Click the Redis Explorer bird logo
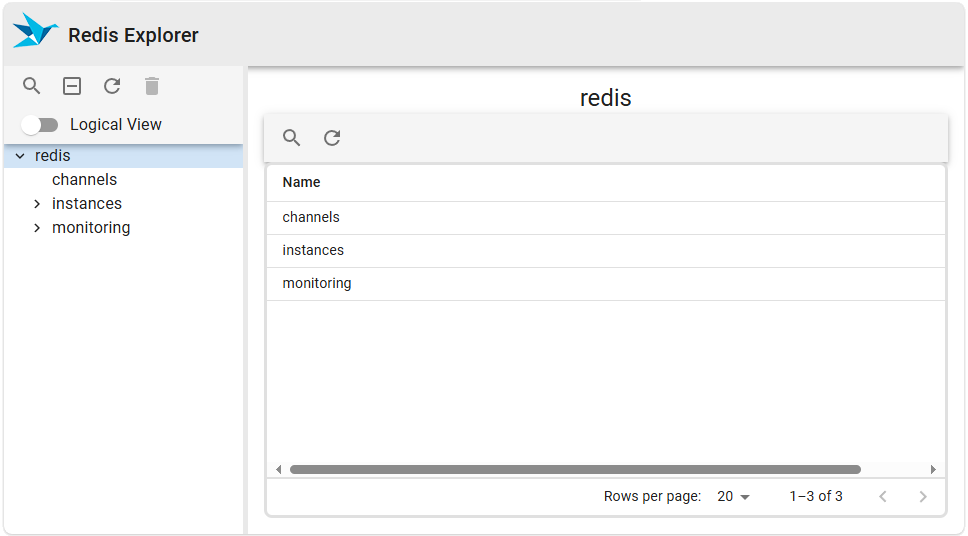The width and height of the screenshot is (968, 536). (35, 32)
